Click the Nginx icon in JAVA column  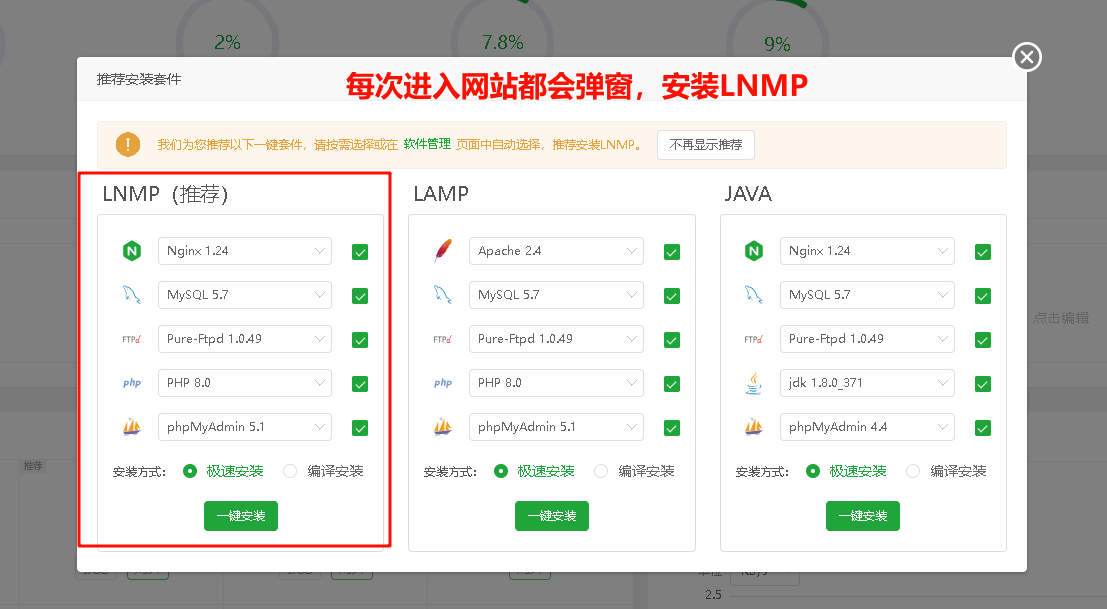coord(754,251)
